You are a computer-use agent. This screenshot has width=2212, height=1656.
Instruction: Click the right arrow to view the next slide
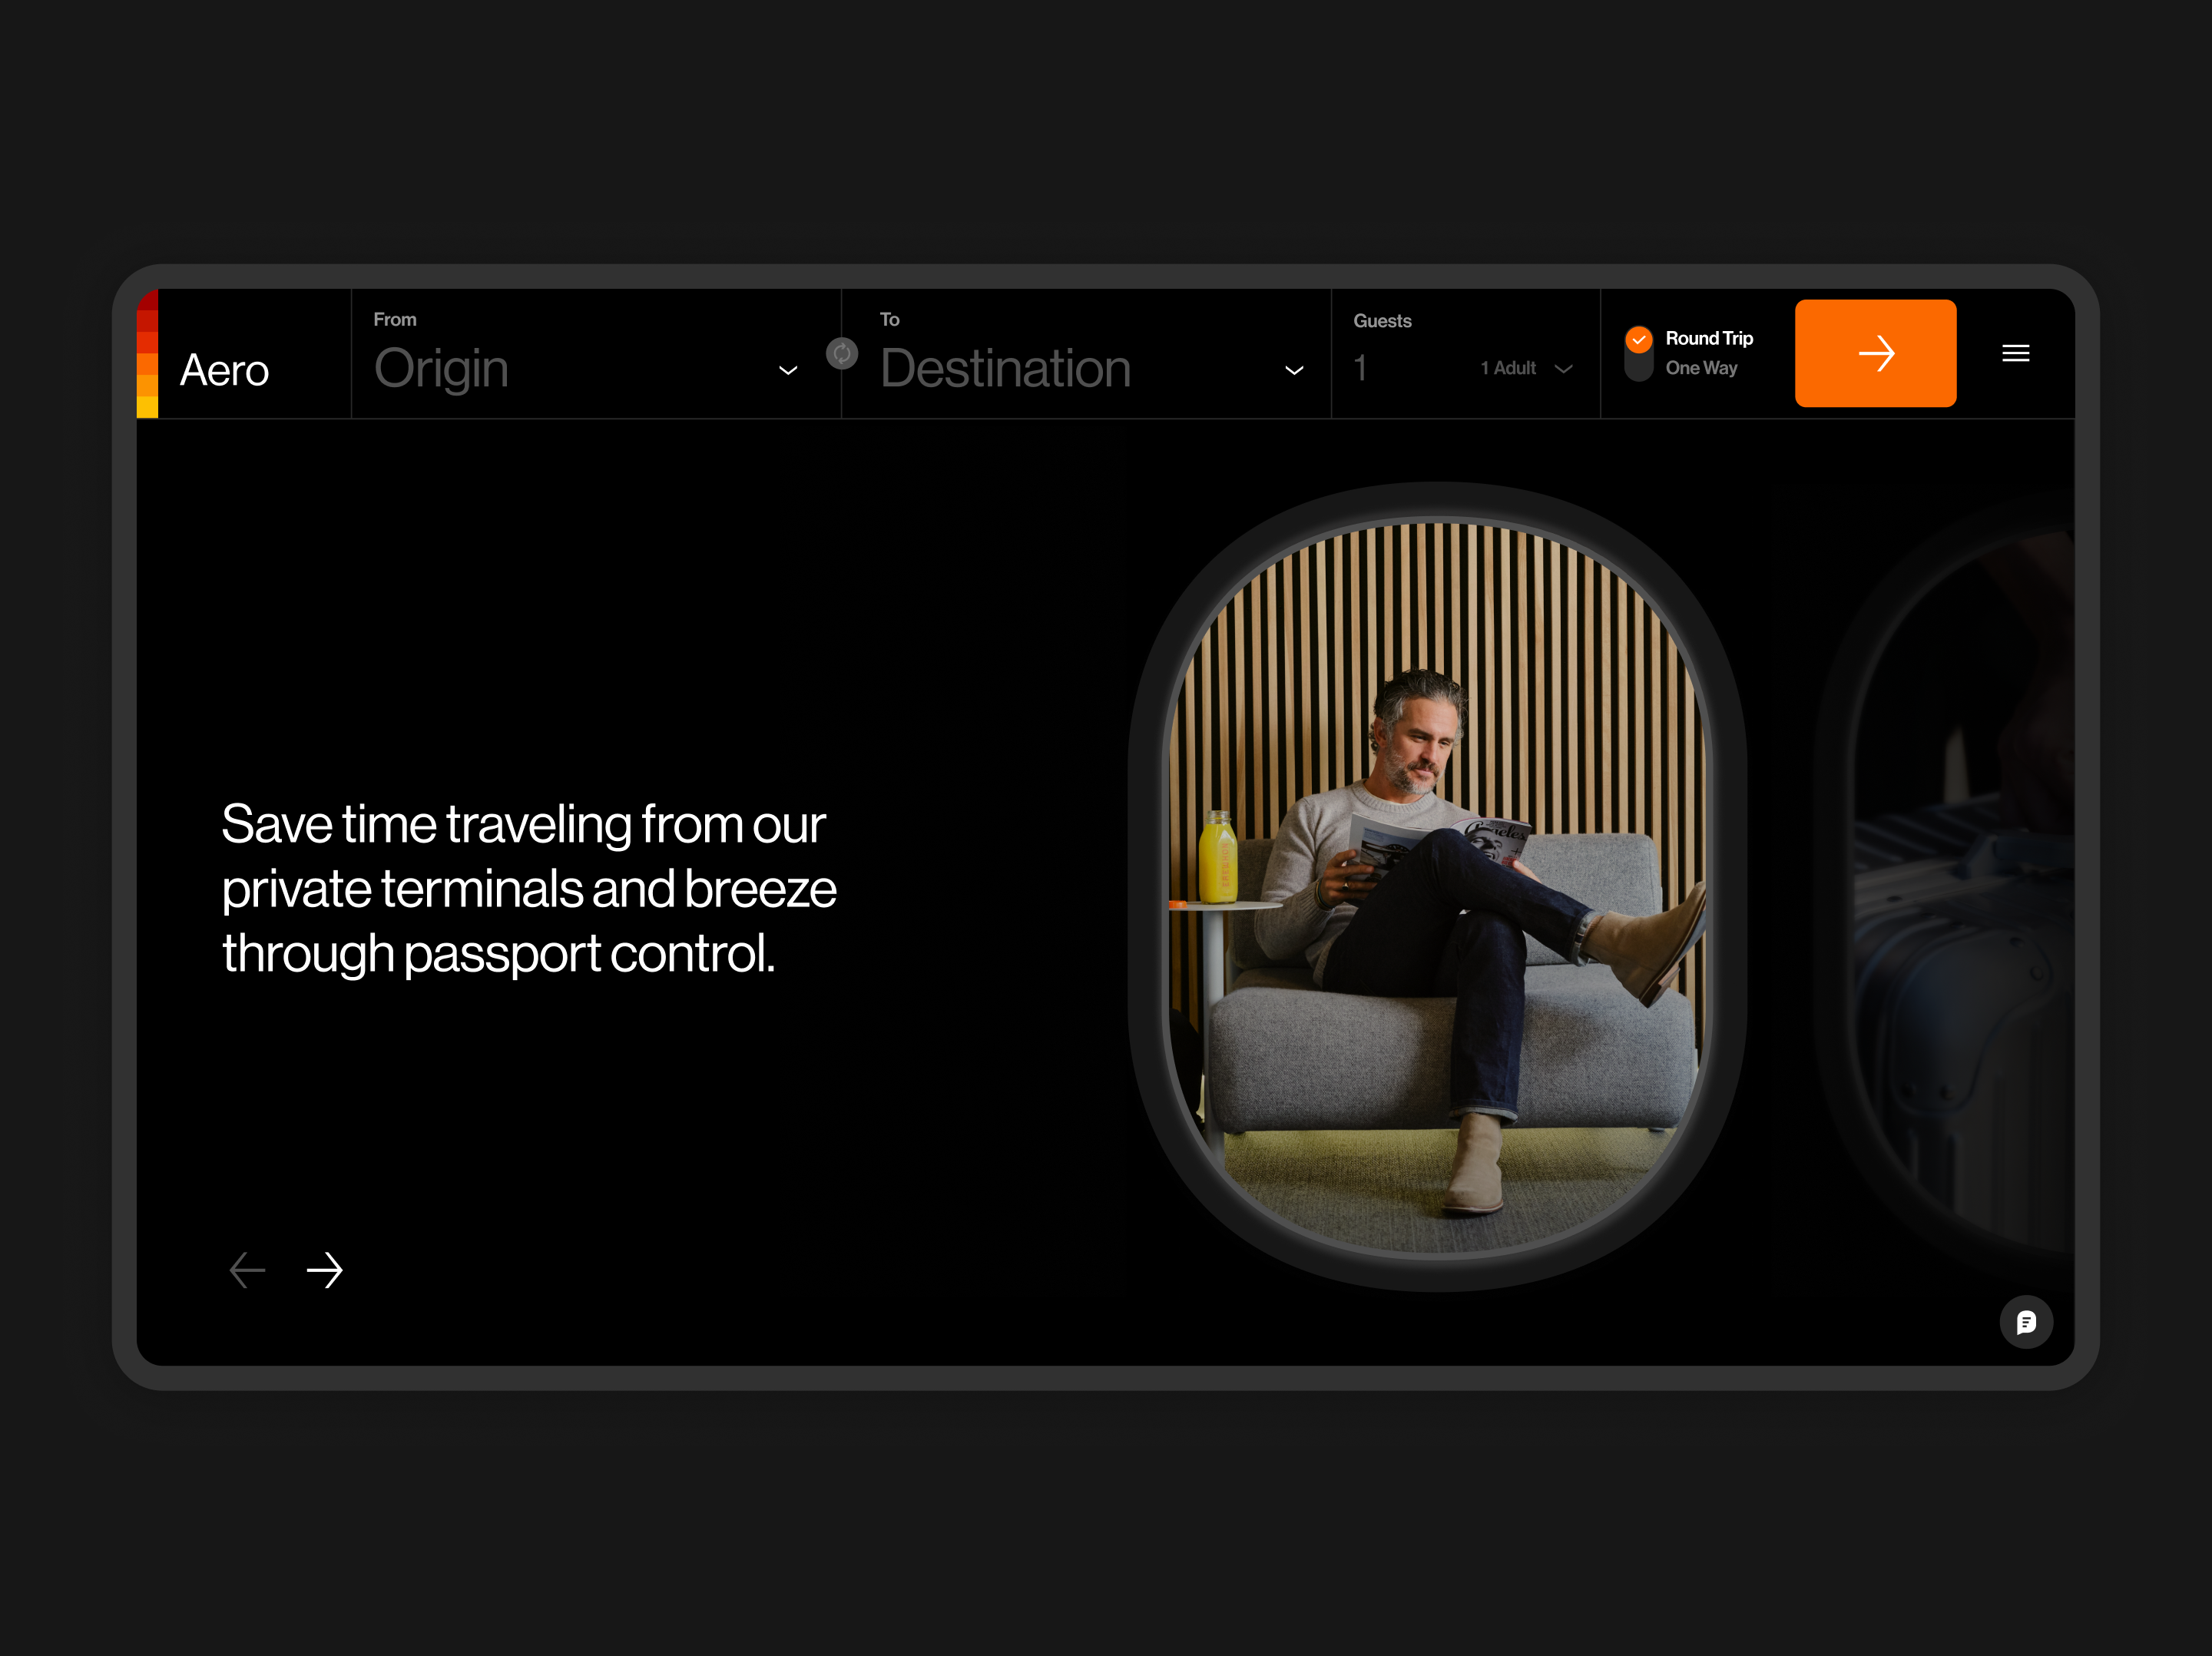(x=324, y=1270)
